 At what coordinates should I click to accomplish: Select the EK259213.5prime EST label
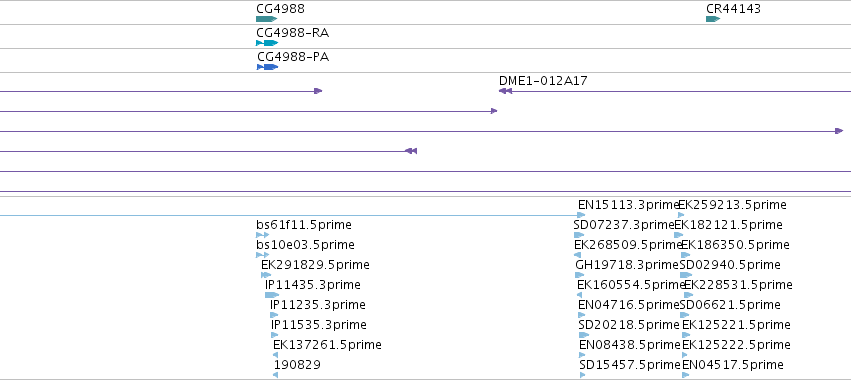coord(733,205)
